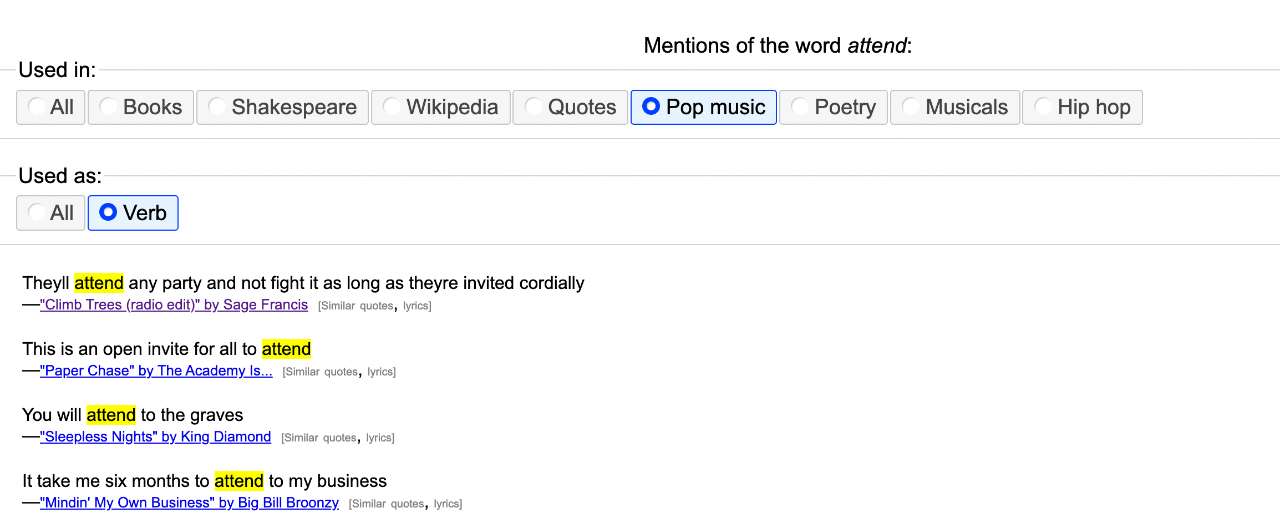Screen dimensions: 1280x530
Task: Show similar quotes for Sleepless Nights line
Action: point(318,438)
